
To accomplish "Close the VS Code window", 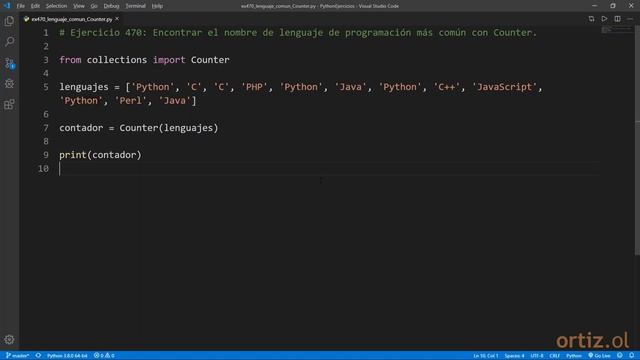I will 631,6.
